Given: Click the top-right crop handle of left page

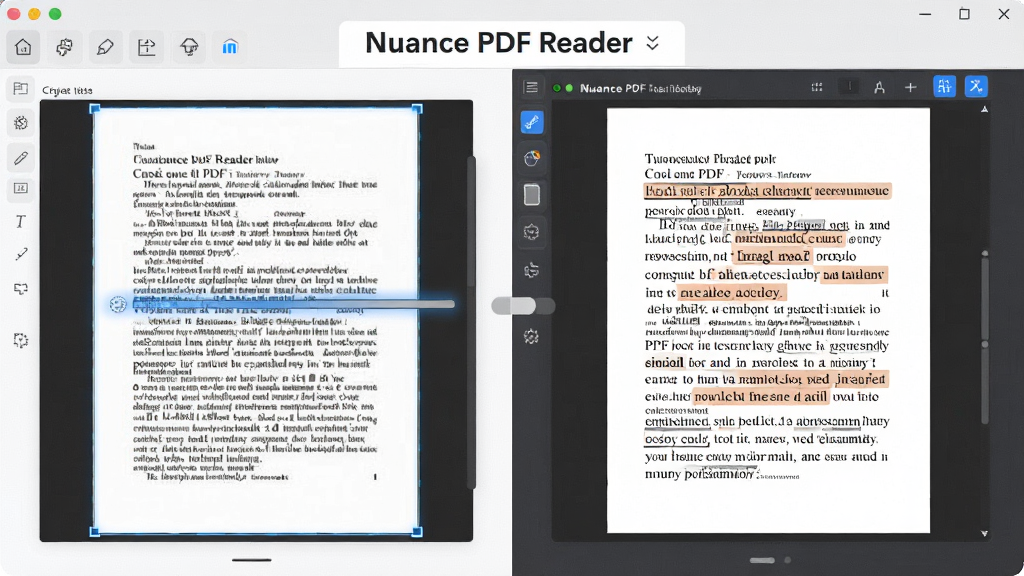Looking at the screenshot, I should click(417, 108).
